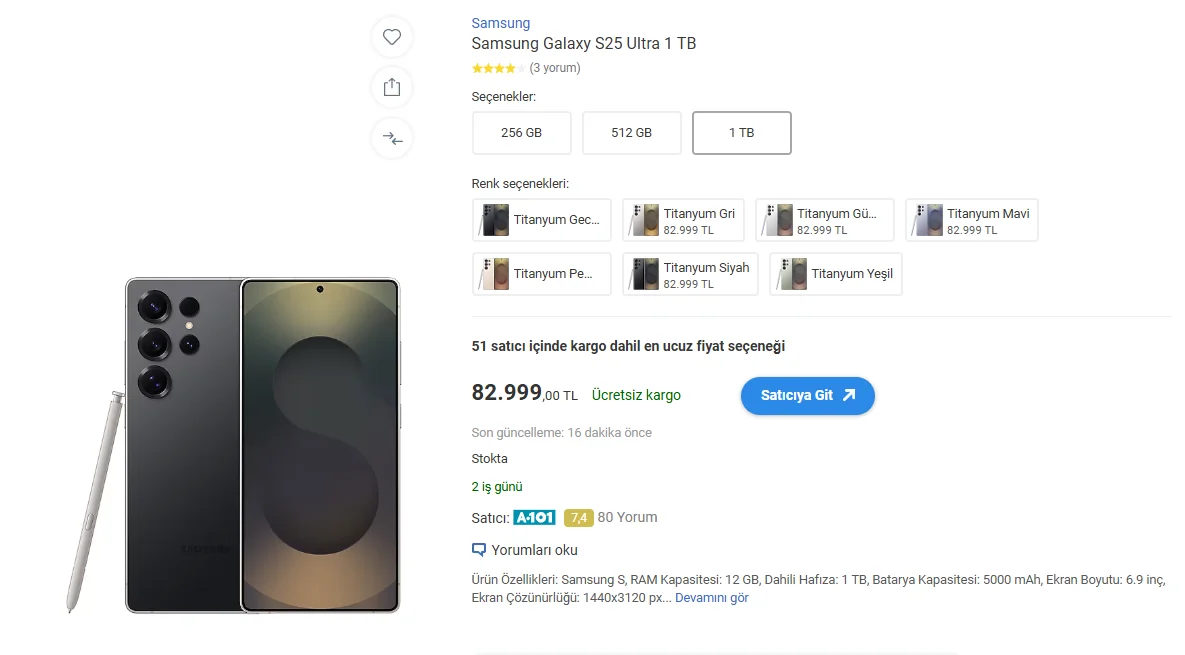Select 512 GB storage option

[x=631, y=133]
